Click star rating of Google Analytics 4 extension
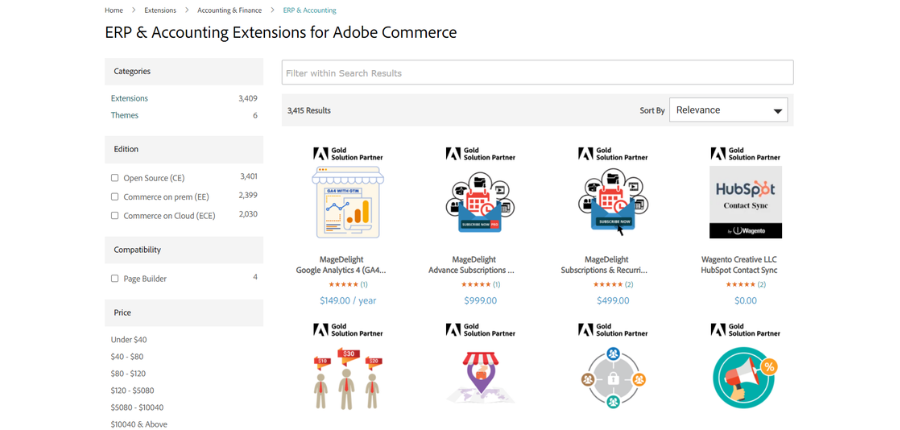 (x=343, y=285)
